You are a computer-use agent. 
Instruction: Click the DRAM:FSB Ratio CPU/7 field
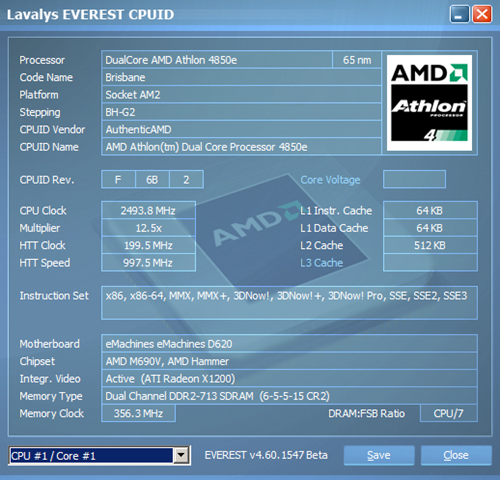click(x=448, y=413)
